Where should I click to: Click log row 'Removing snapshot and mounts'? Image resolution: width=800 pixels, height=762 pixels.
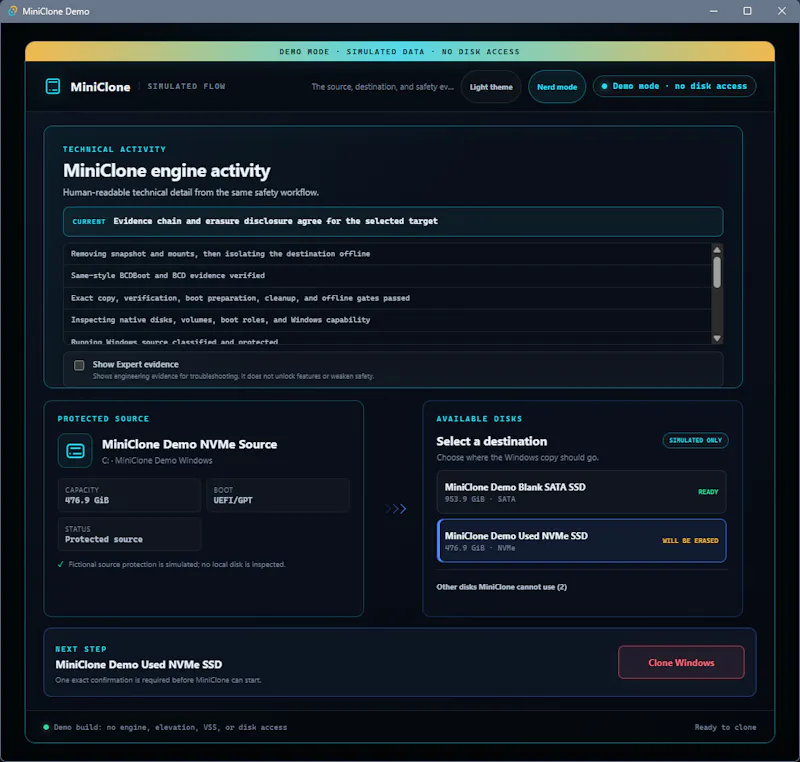388,254
